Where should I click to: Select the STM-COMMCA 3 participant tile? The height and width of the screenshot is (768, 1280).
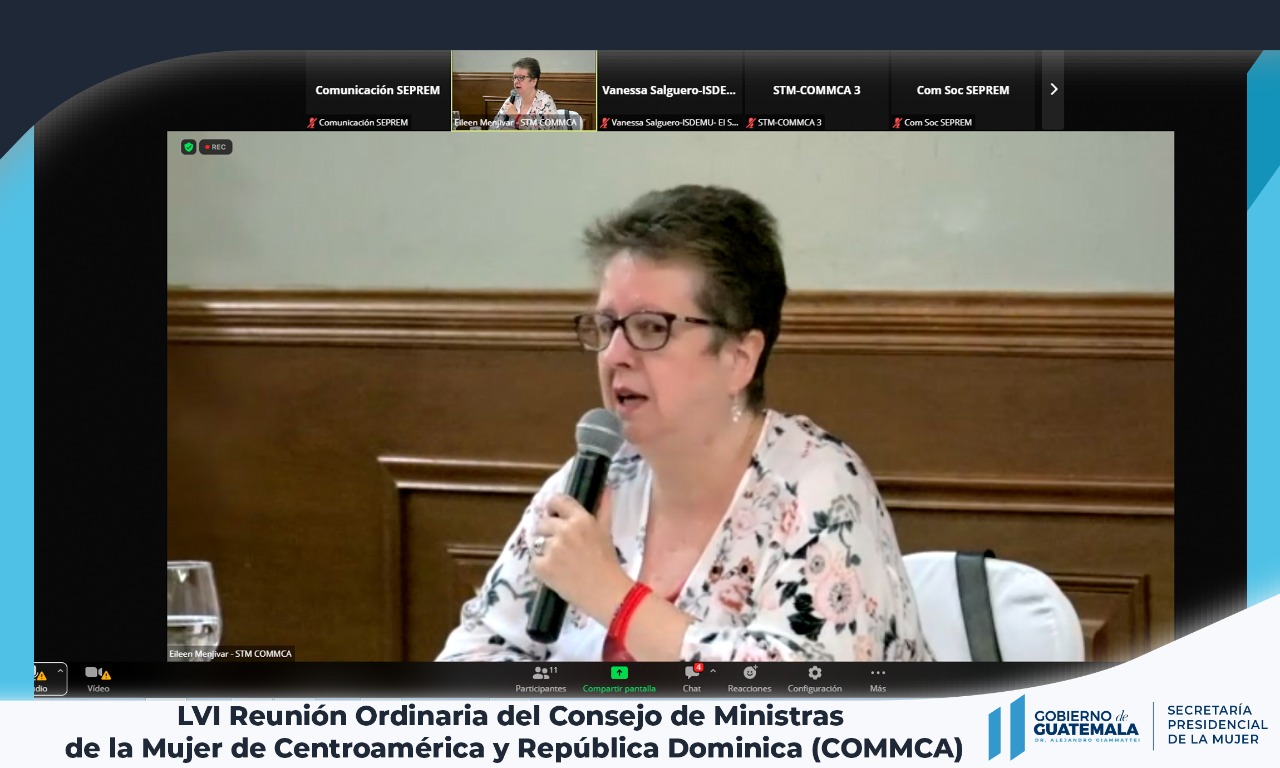[x=816, y=90]
